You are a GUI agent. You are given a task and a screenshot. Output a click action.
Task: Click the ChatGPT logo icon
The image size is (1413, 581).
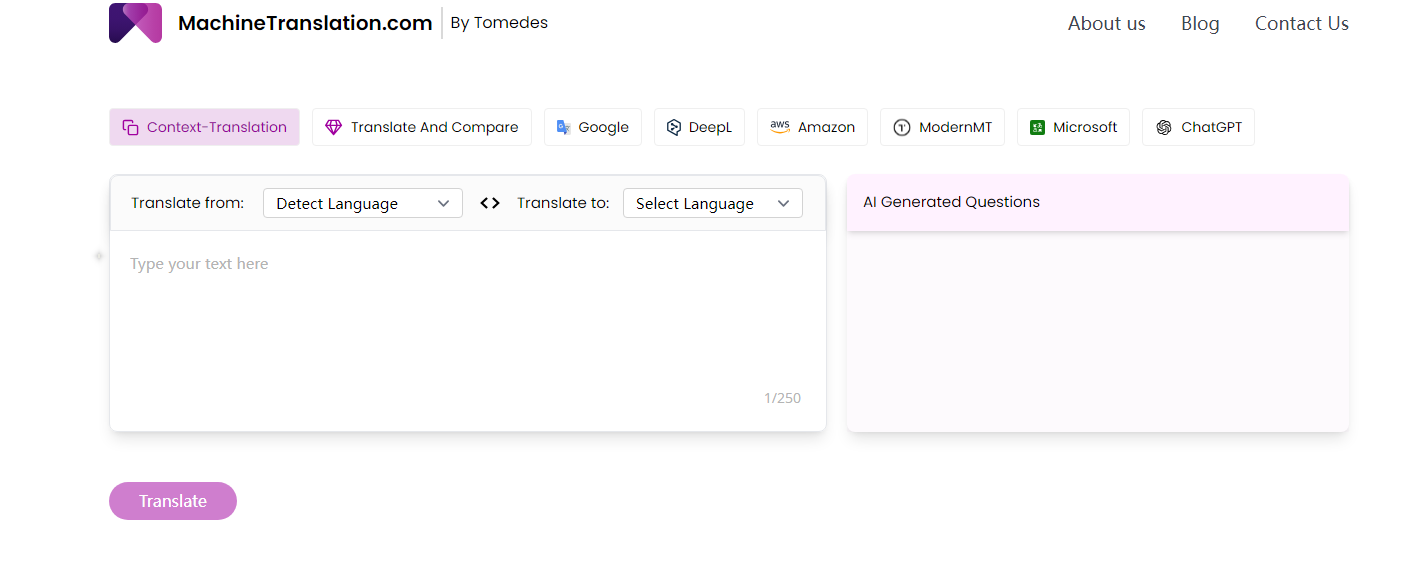click(x=1164, y=127)
